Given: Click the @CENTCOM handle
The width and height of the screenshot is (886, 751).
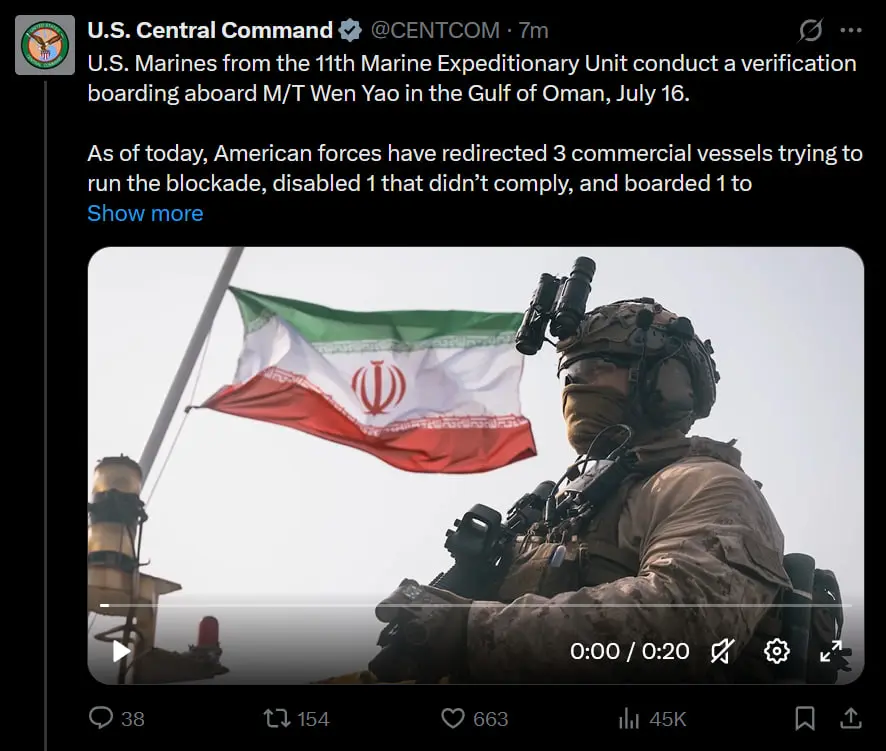Looking at the screenshot, I should [435, 31].
